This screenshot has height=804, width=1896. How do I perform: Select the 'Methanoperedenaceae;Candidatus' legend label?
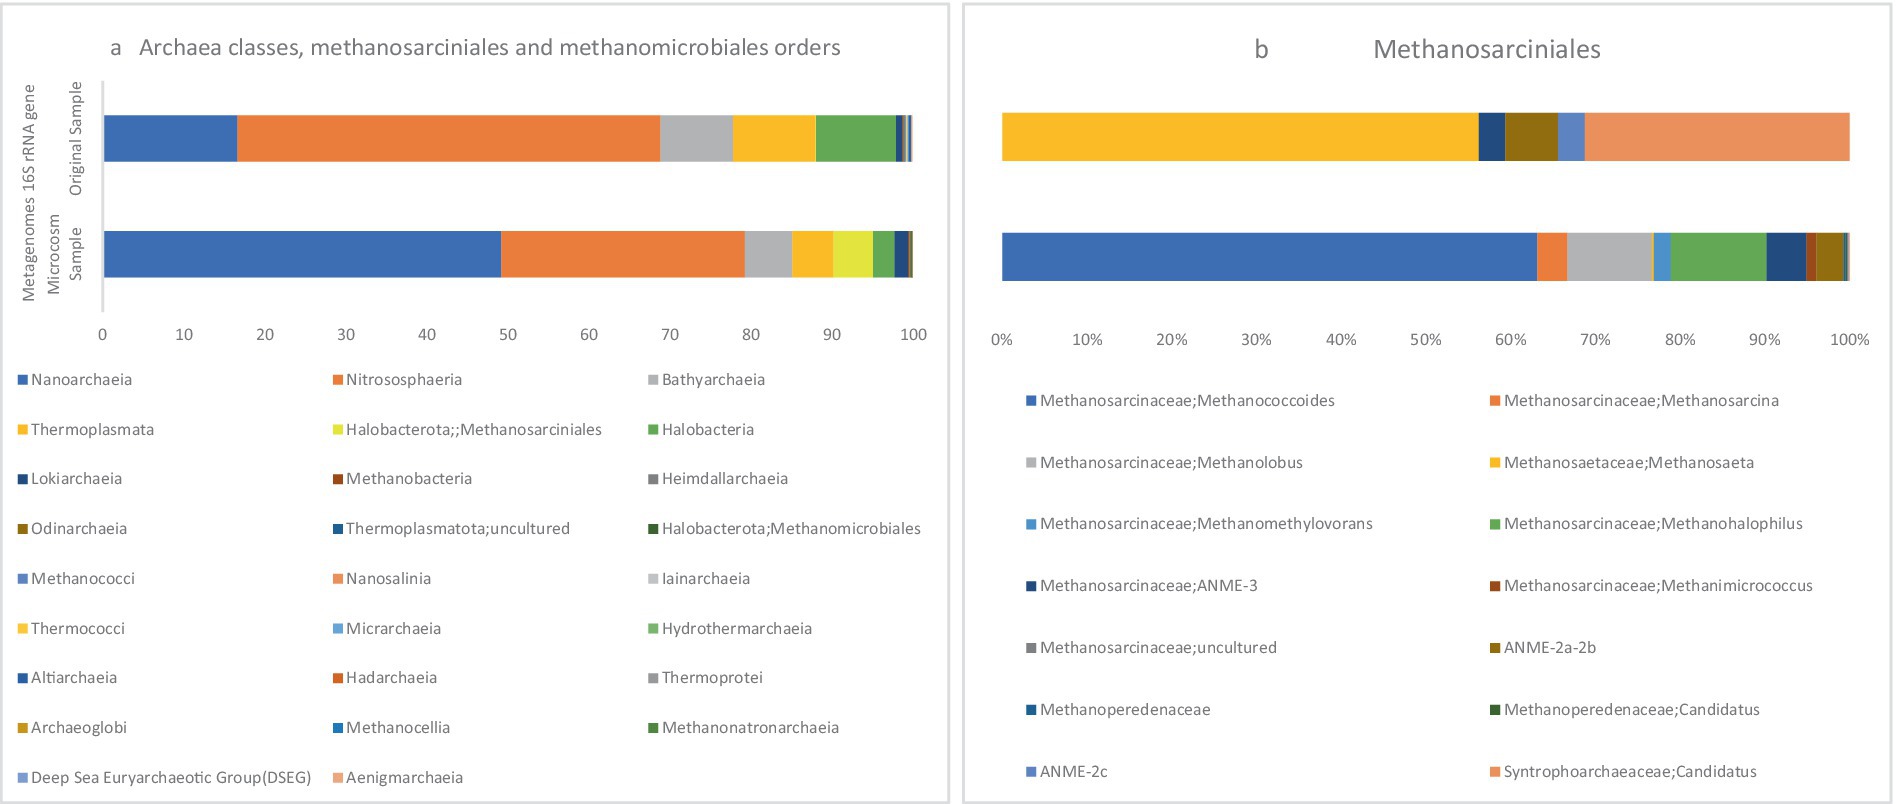pyautogui.click(x=1632, y=710)
